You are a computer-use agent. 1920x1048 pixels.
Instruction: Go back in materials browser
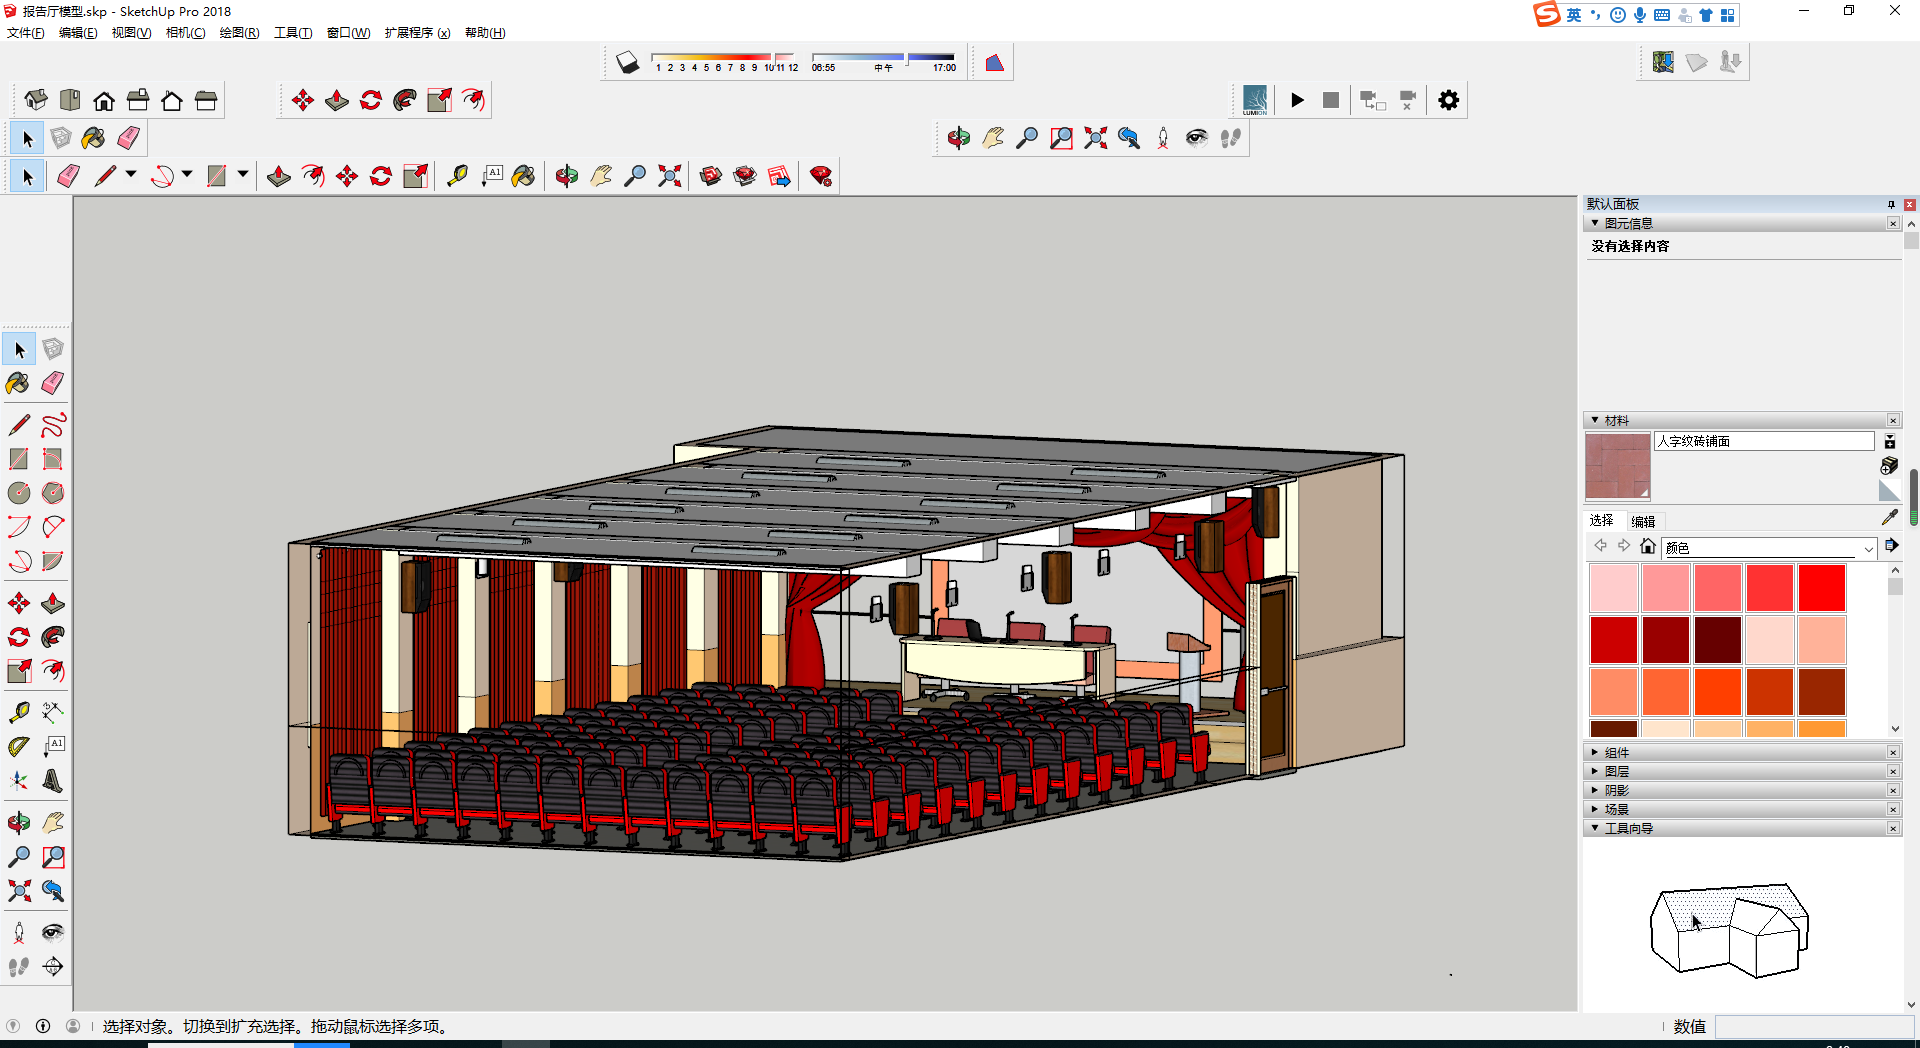[1600, 546]
